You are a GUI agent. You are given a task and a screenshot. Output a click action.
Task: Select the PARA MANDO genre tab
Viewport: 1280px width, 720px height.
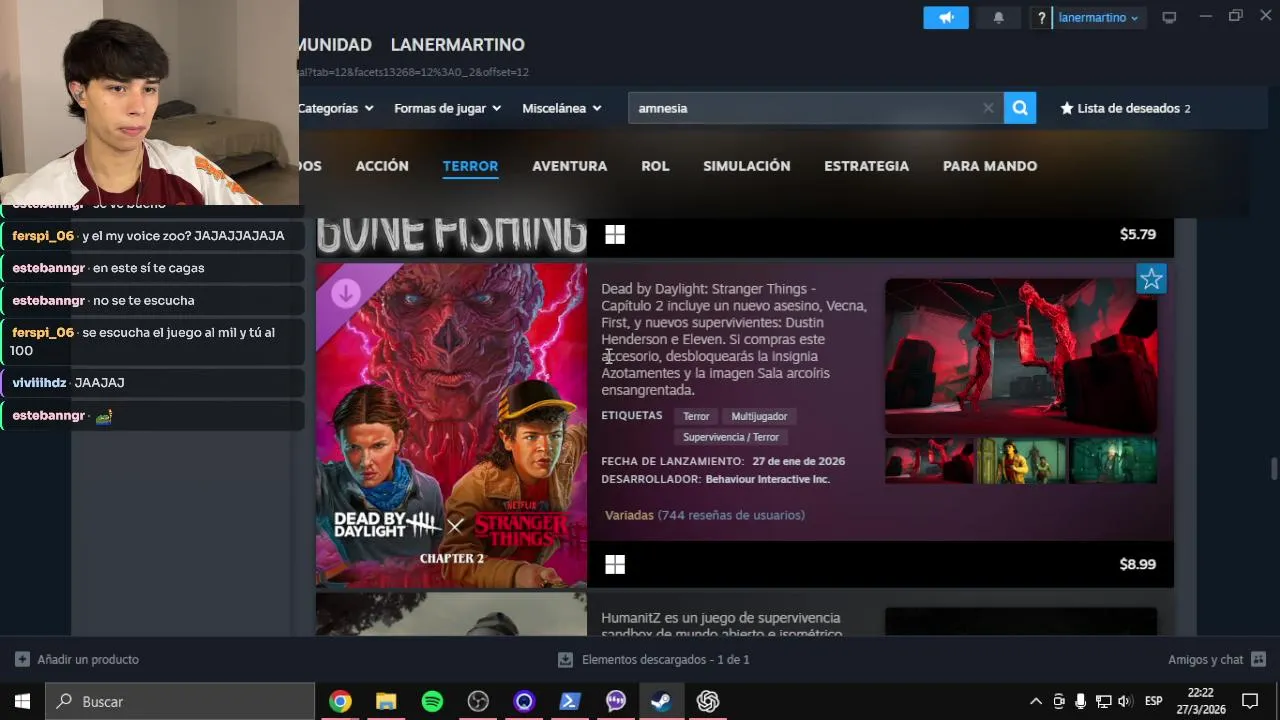[990, 166]
